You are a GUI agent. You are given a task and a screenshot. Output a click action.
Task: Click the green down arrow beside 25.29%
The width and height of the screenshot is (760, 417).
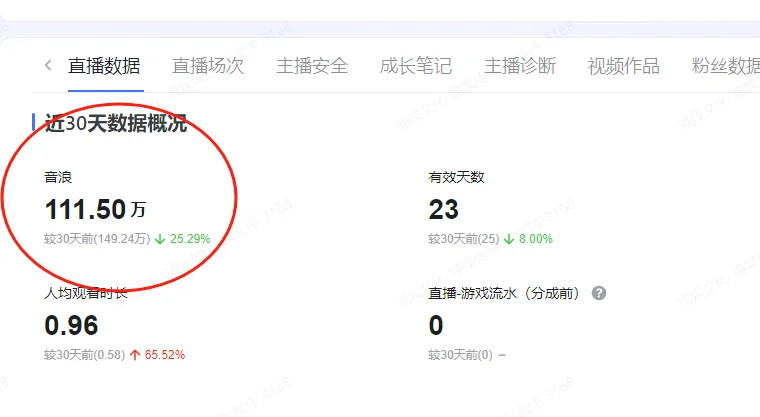pyautogui.click(x=160, y=239)
